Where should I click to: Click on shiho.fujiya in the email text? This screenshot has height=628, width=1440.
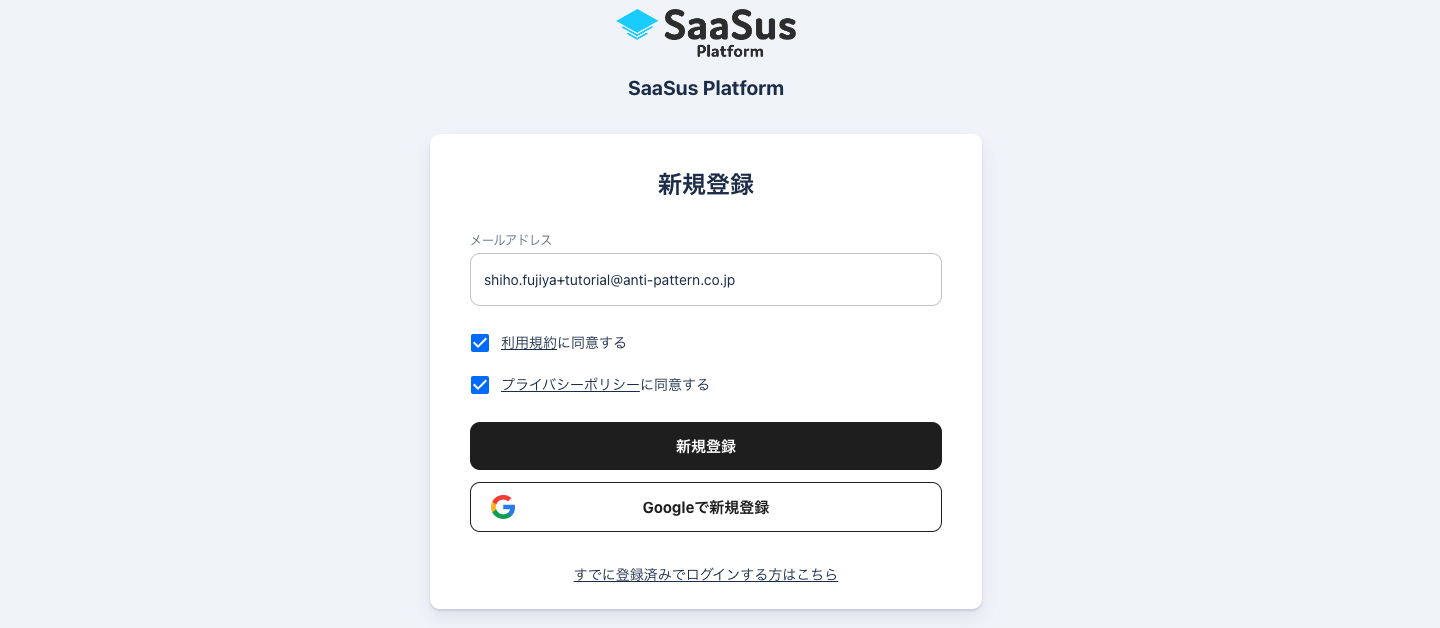coord(519,280)
